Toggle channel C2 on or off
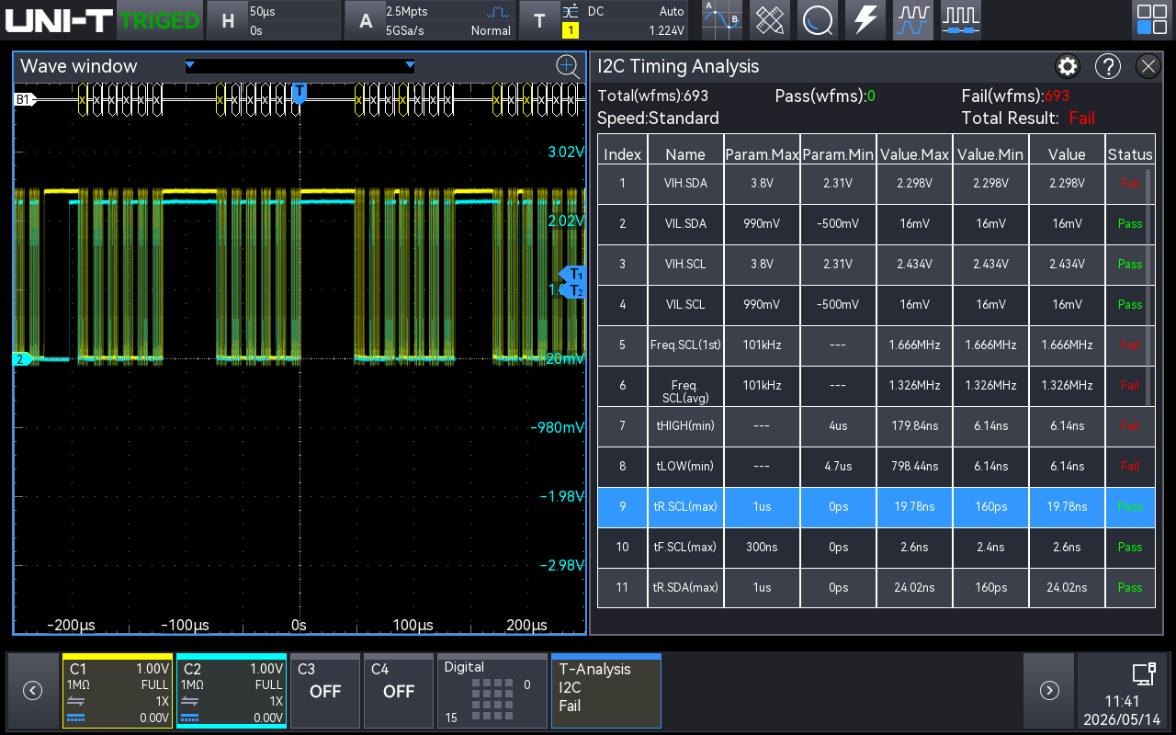 [232, 691]
